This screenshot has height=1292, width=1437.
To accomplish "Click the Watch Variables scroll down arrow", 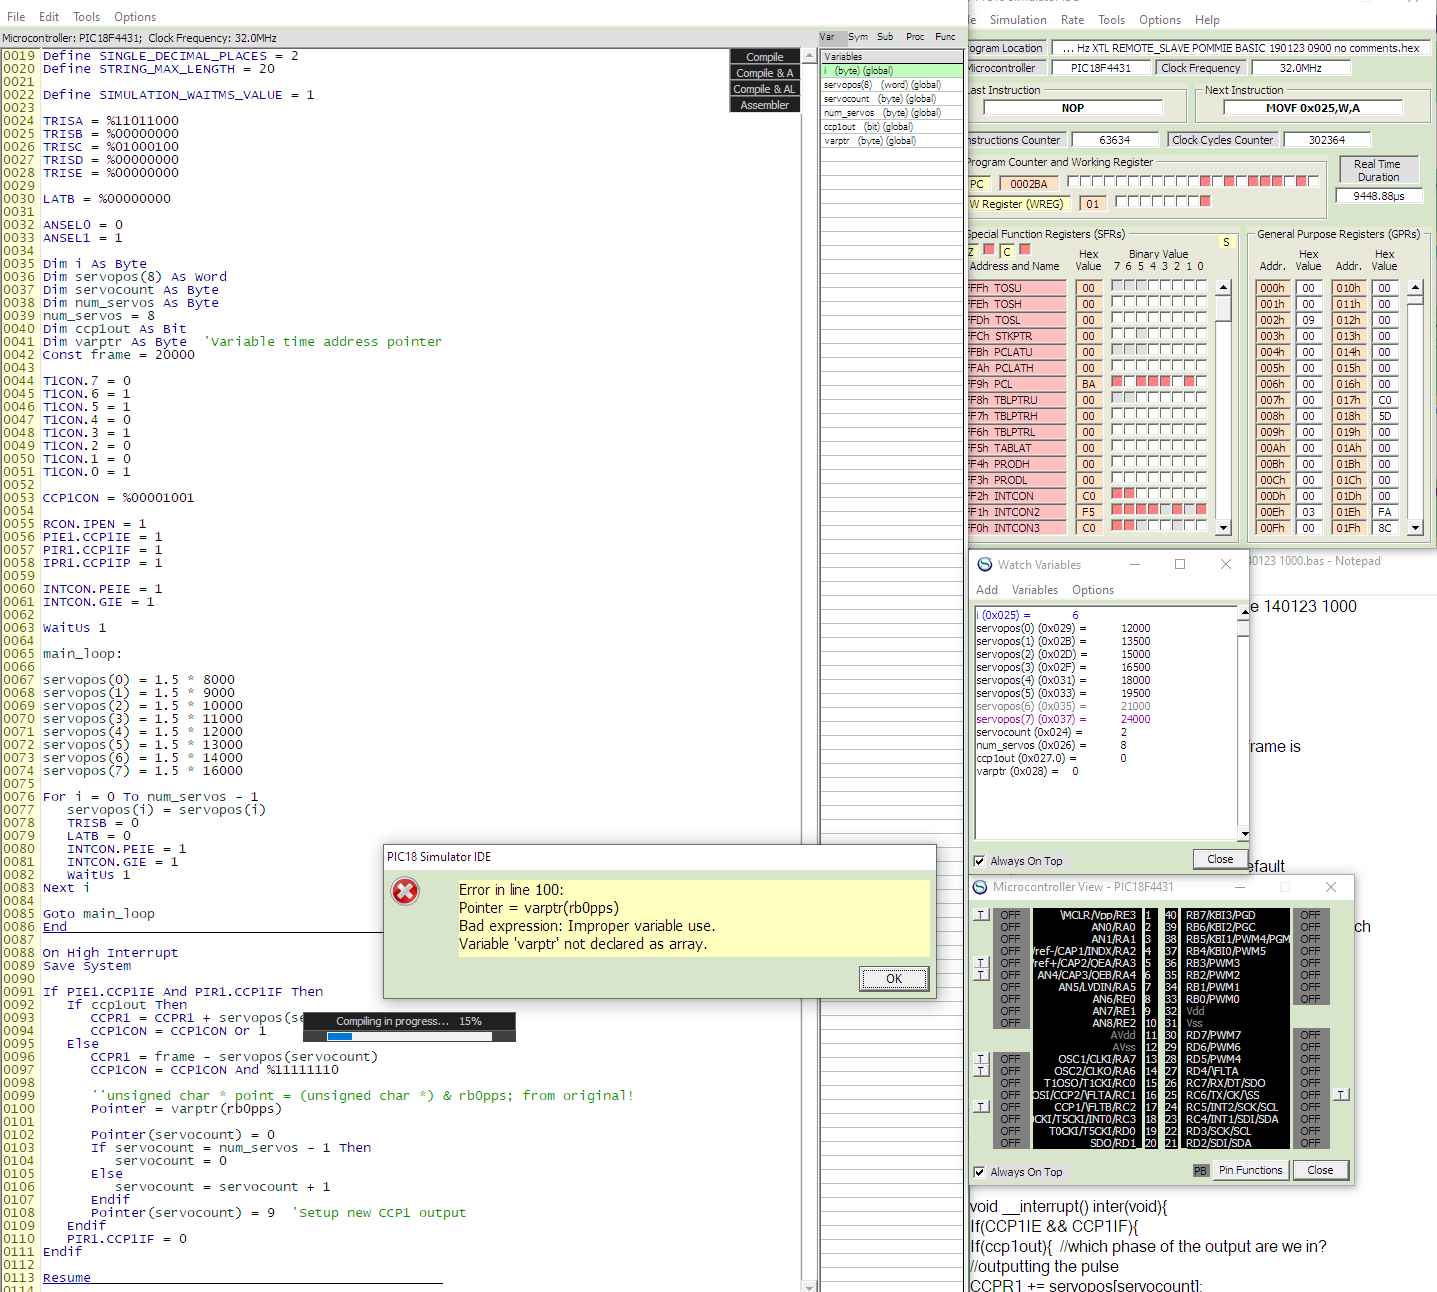I will [1243, 834].
